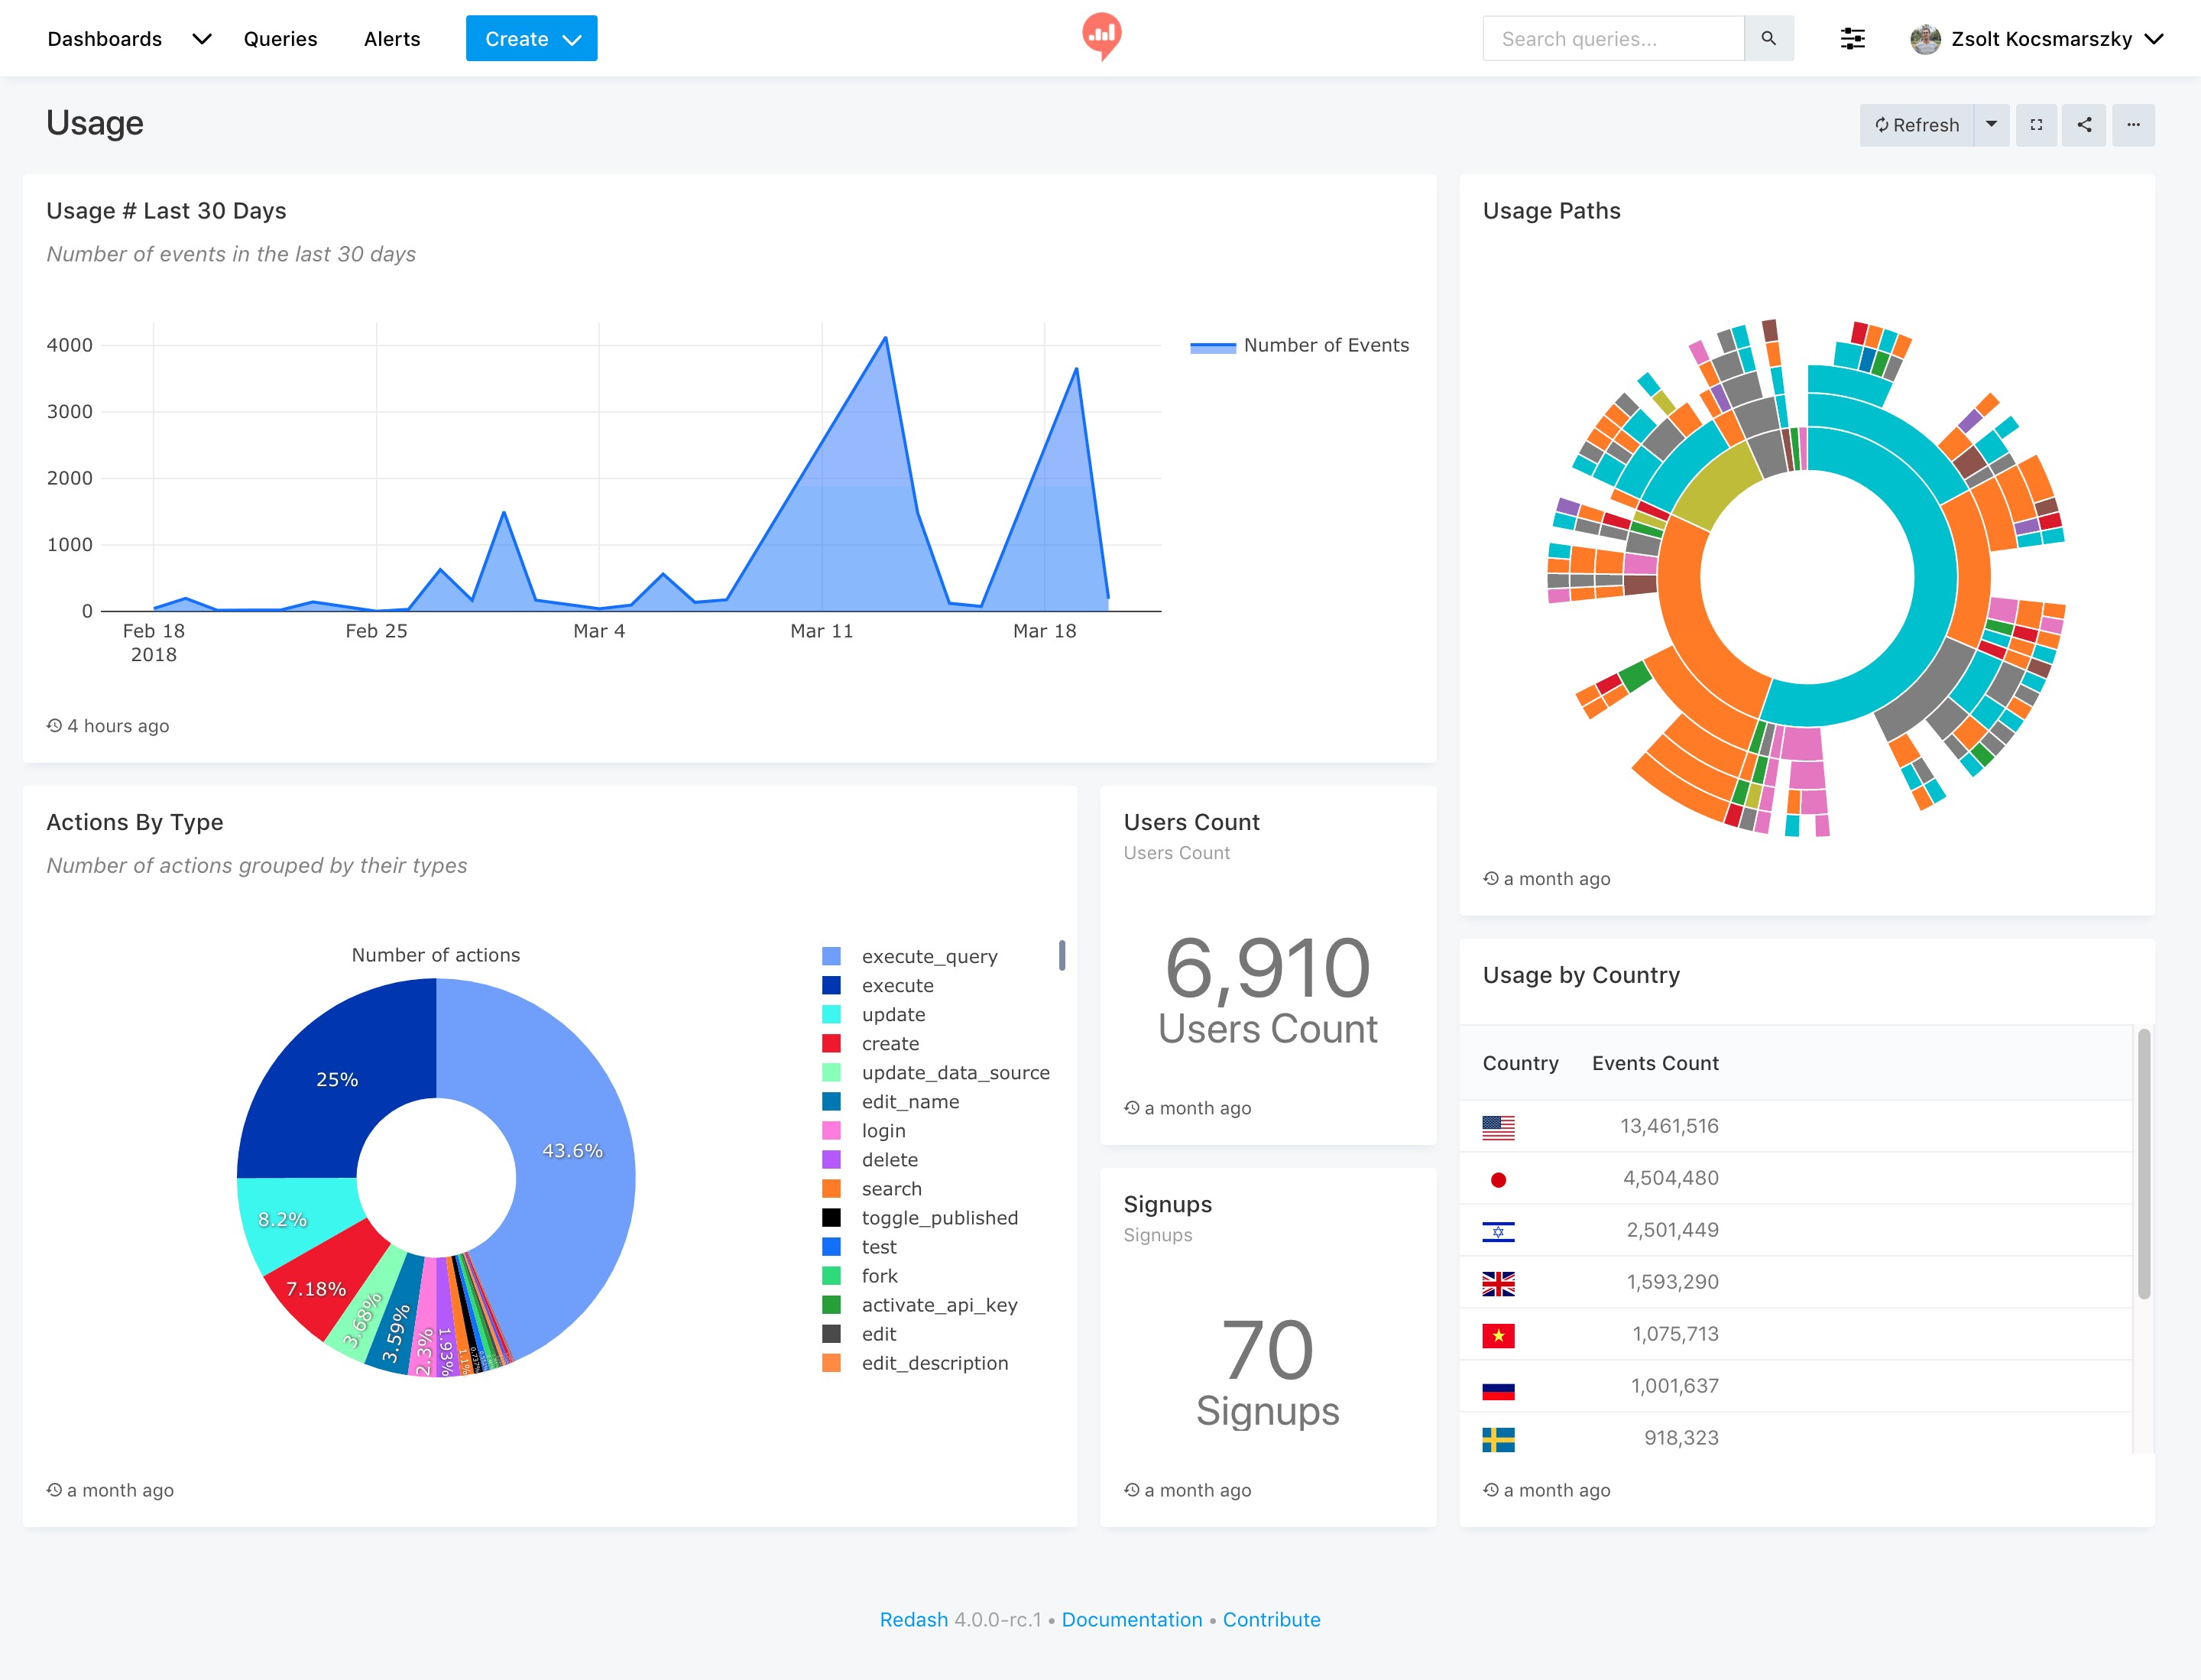Enter fullscreen mode for the dashboard

(x=2036, y=124)
